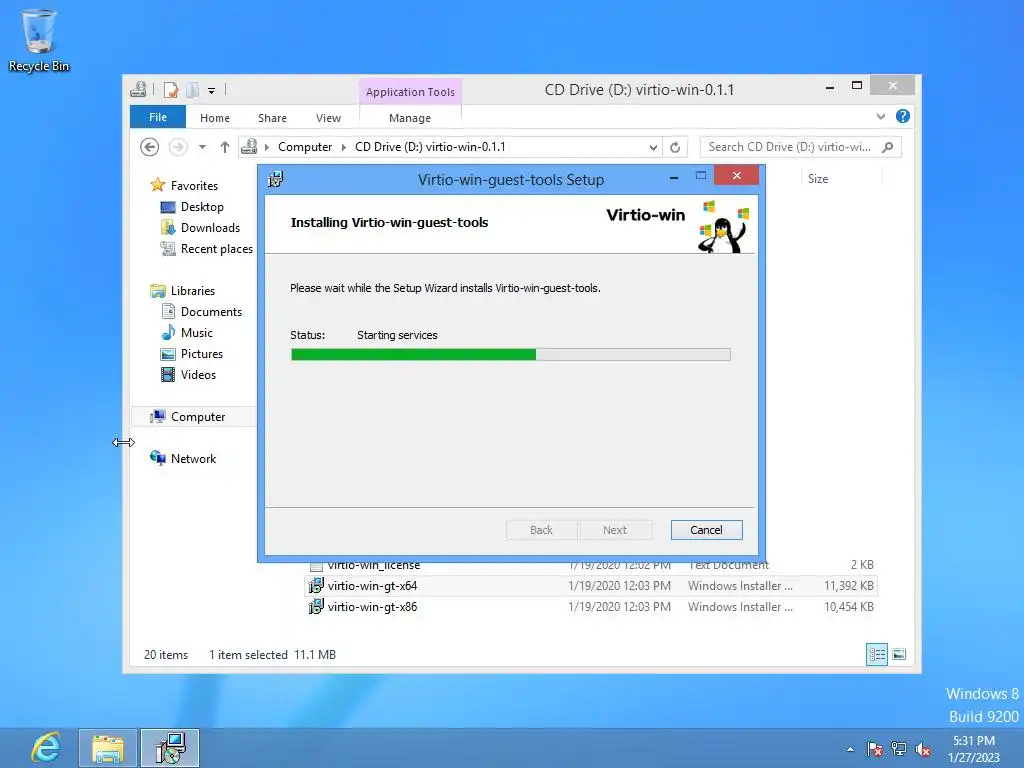Click the virtio-win-gt-x64 installer file icon
1024x768 pixels.
click(316, 586)
